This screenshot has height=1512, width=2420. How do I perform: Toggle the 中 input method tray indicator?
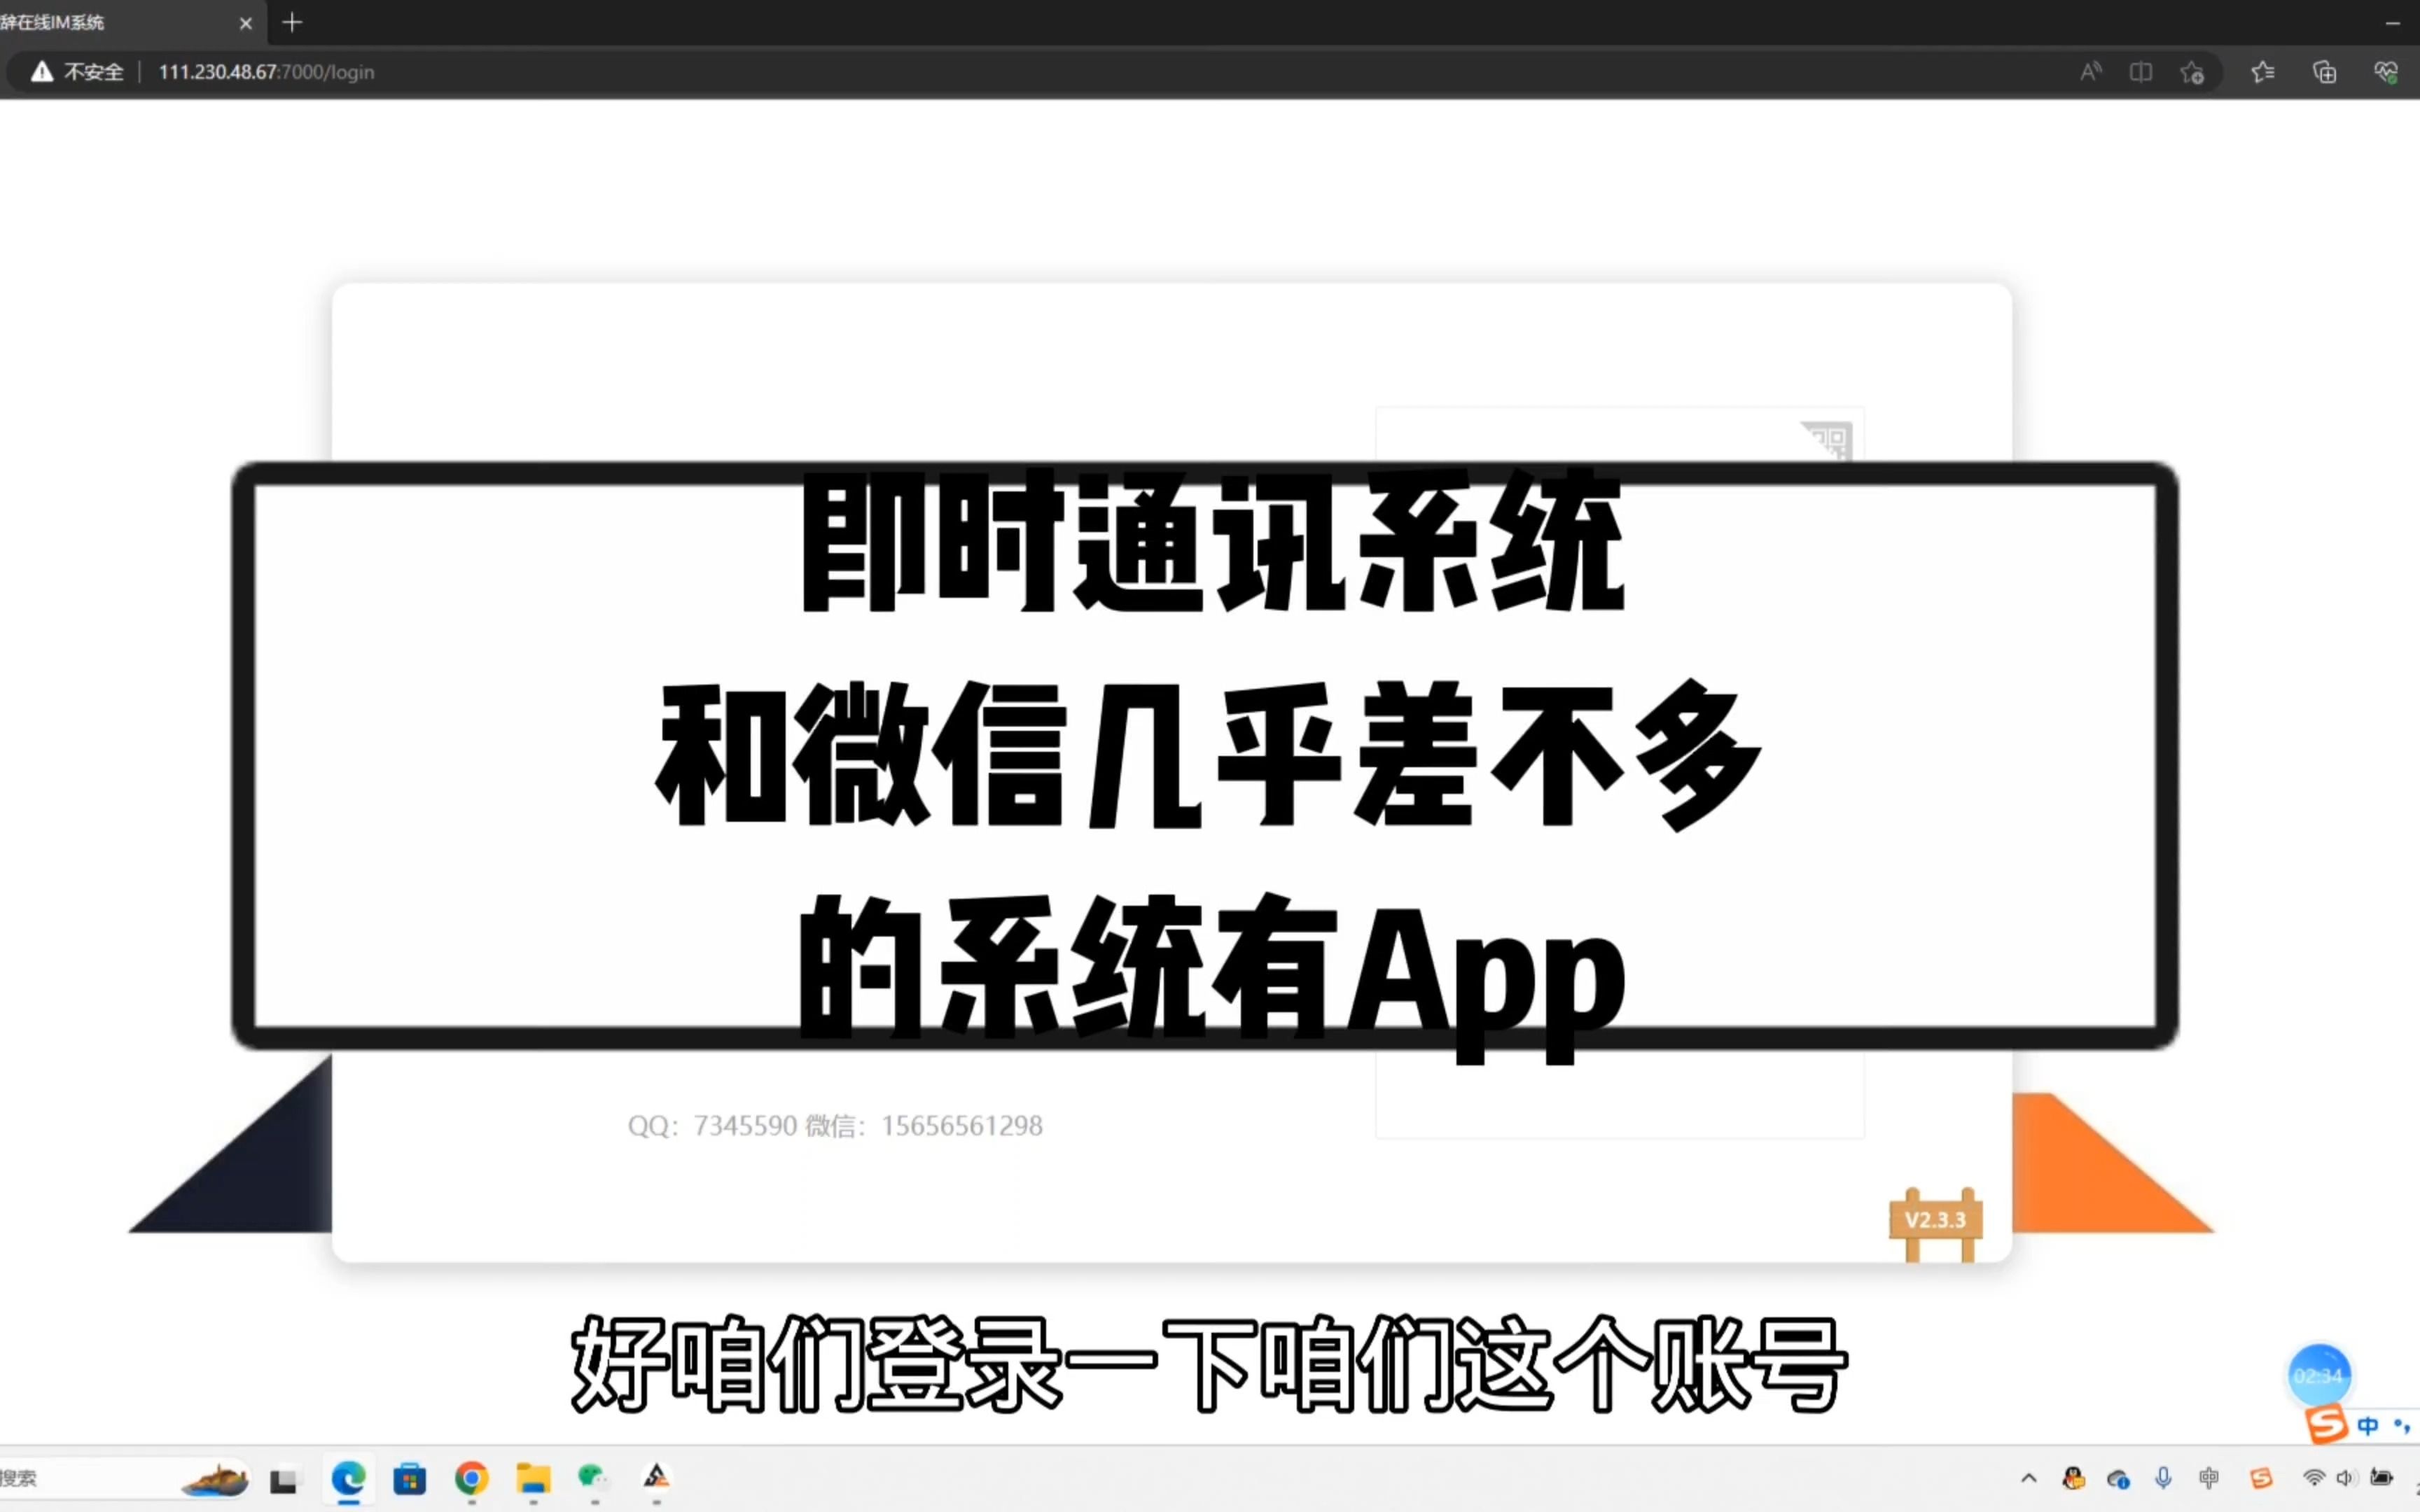[2209, 1478]
